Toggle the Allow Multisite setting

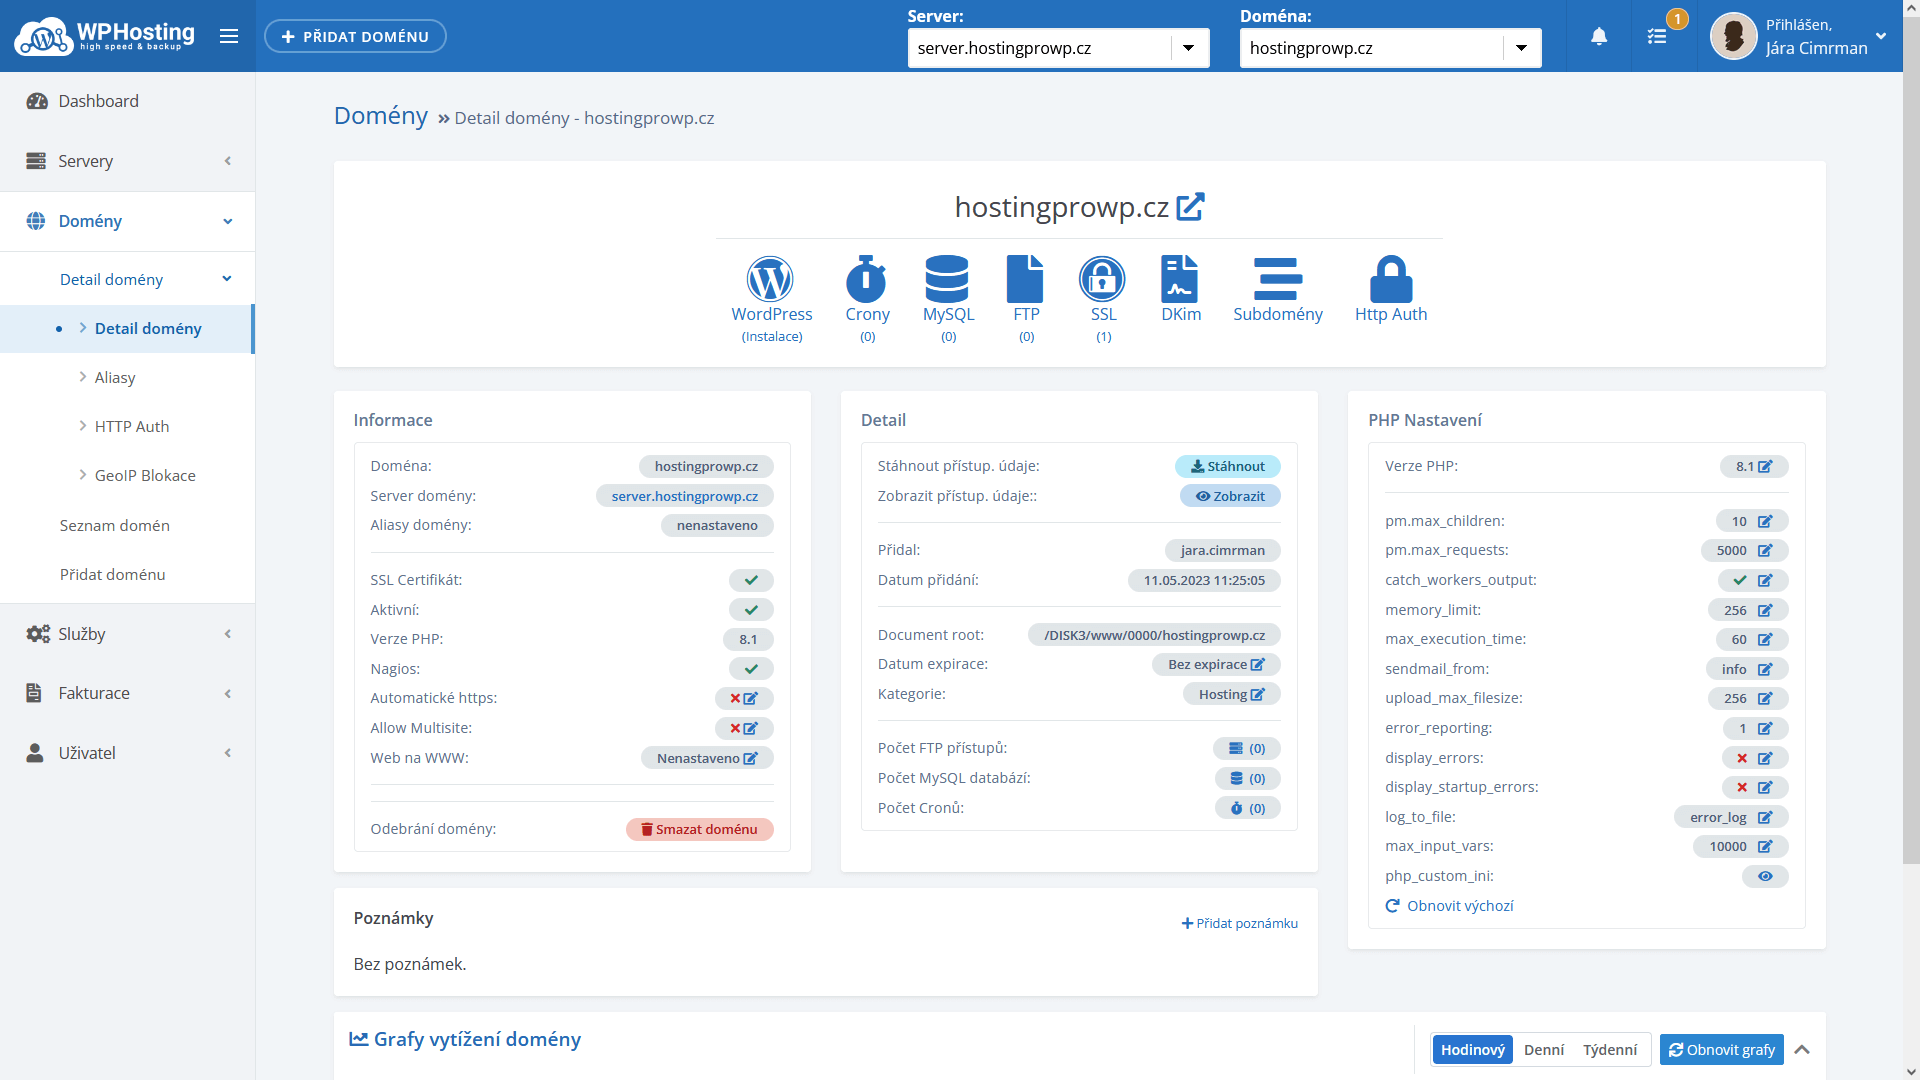click(744, 729)
